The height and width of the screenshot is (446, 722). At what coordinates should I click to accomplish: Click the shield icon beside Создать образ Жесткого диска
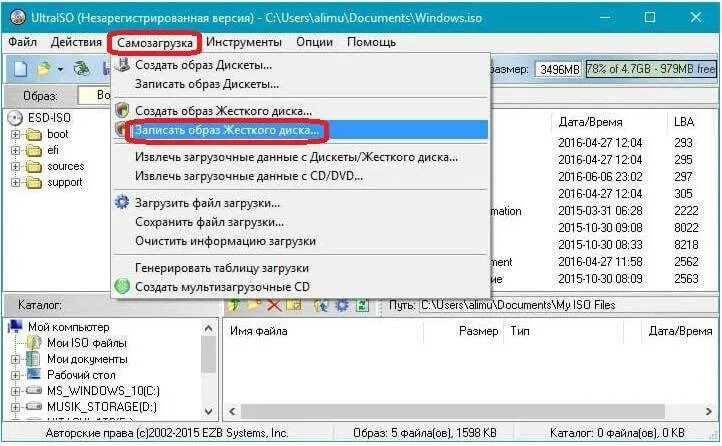click(x=122, y=110)
